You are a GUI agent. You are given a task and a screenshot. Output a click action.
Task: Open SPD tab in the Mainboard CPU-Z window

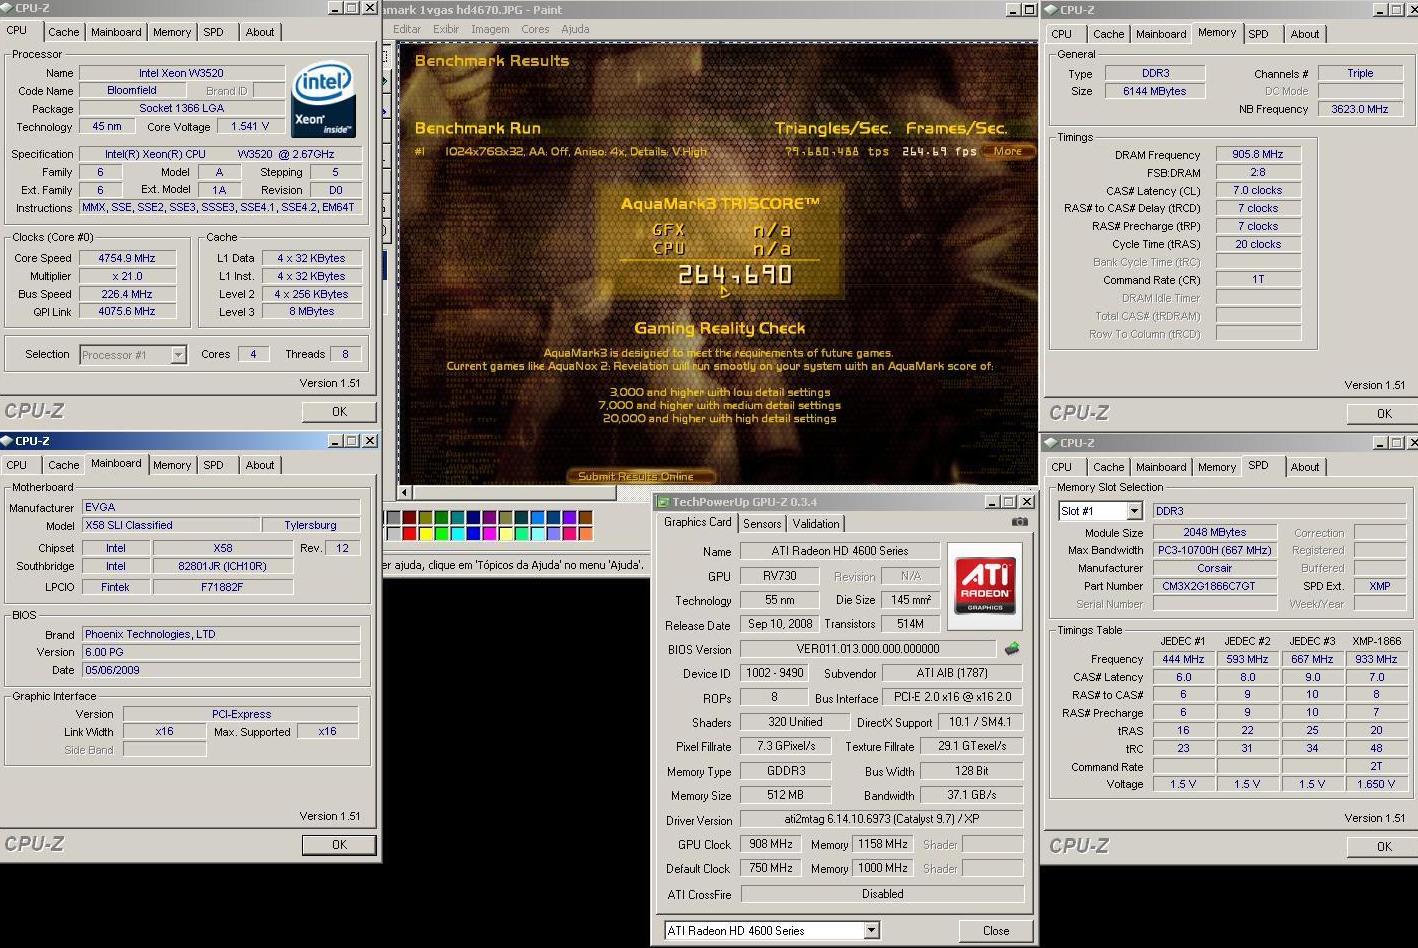pos(214,465)
